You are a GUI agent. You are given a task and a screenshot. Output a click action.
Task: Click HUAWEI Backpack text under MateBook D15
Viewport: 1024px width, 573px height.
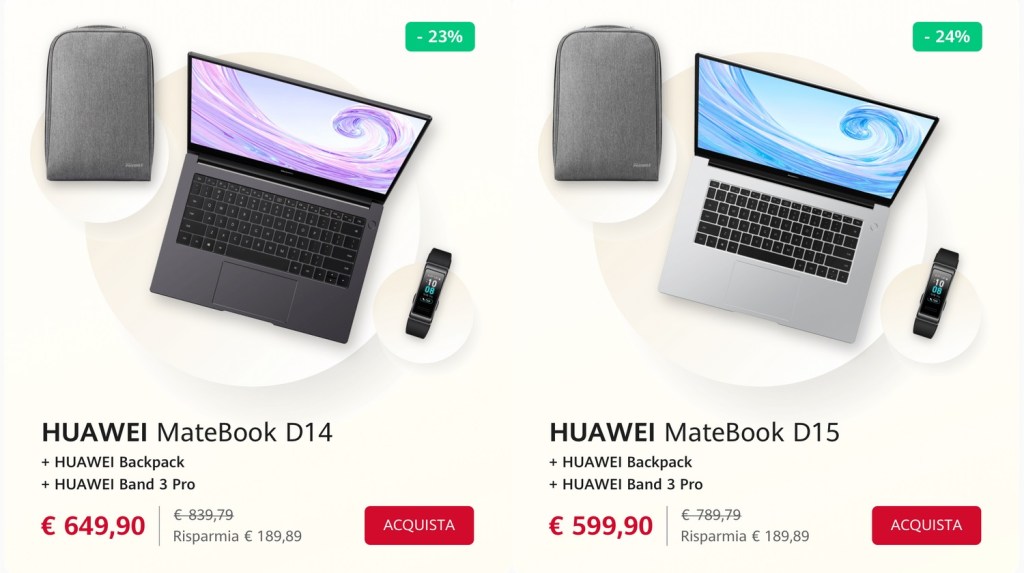click(x=627, y=462)
